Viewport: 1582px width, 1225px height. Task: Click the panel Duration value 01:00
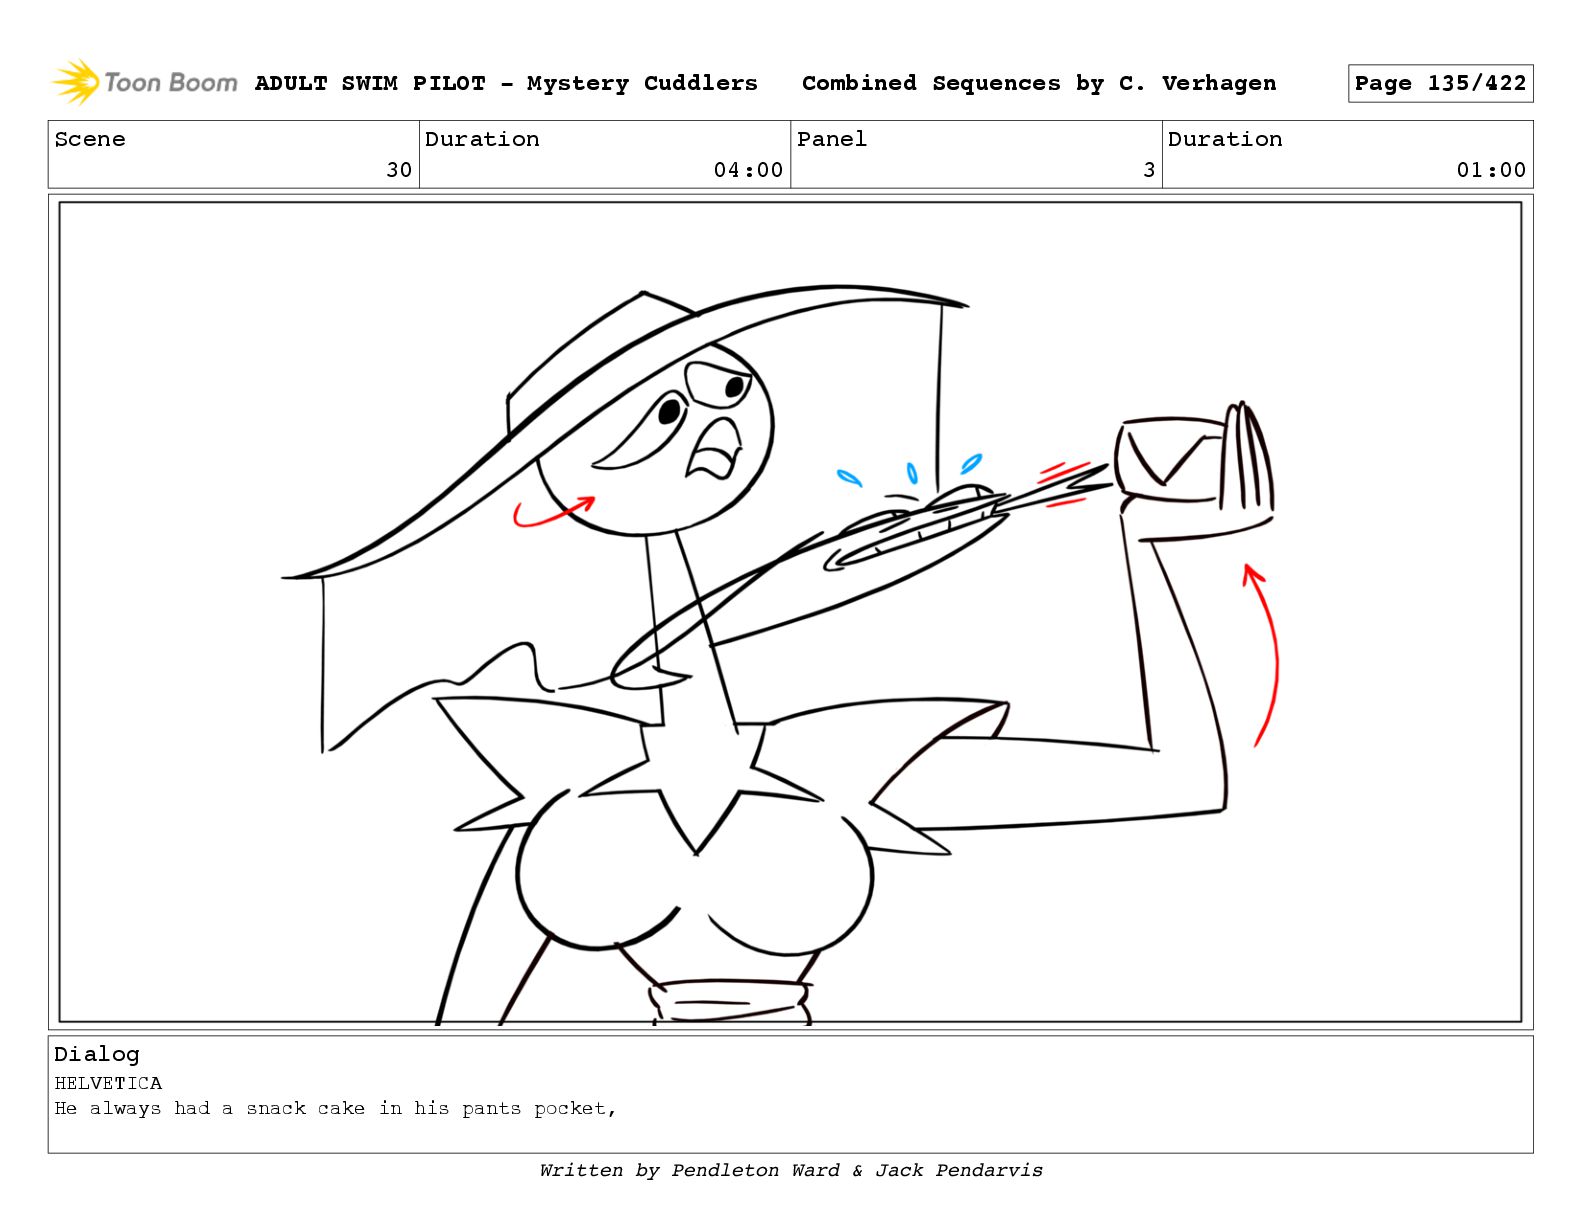coord(1491,170)
